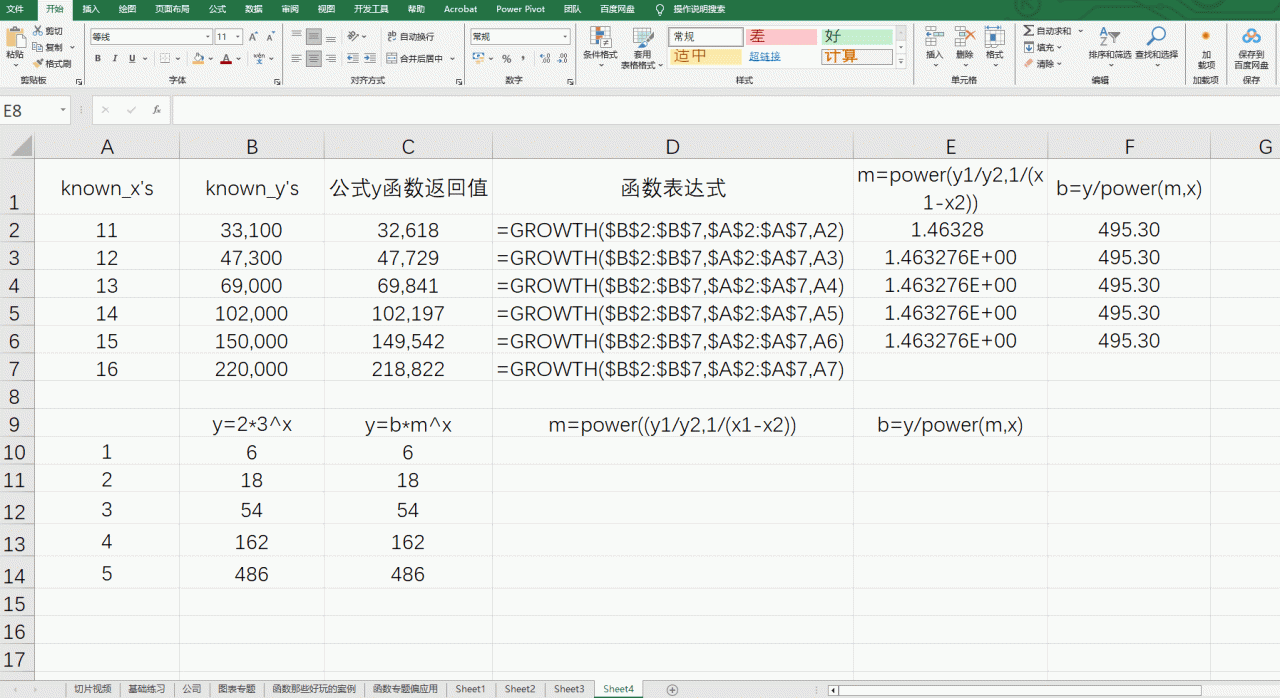
Task: Open the 数据 (Data) ribbon tab
Action: tap(254, 8)
